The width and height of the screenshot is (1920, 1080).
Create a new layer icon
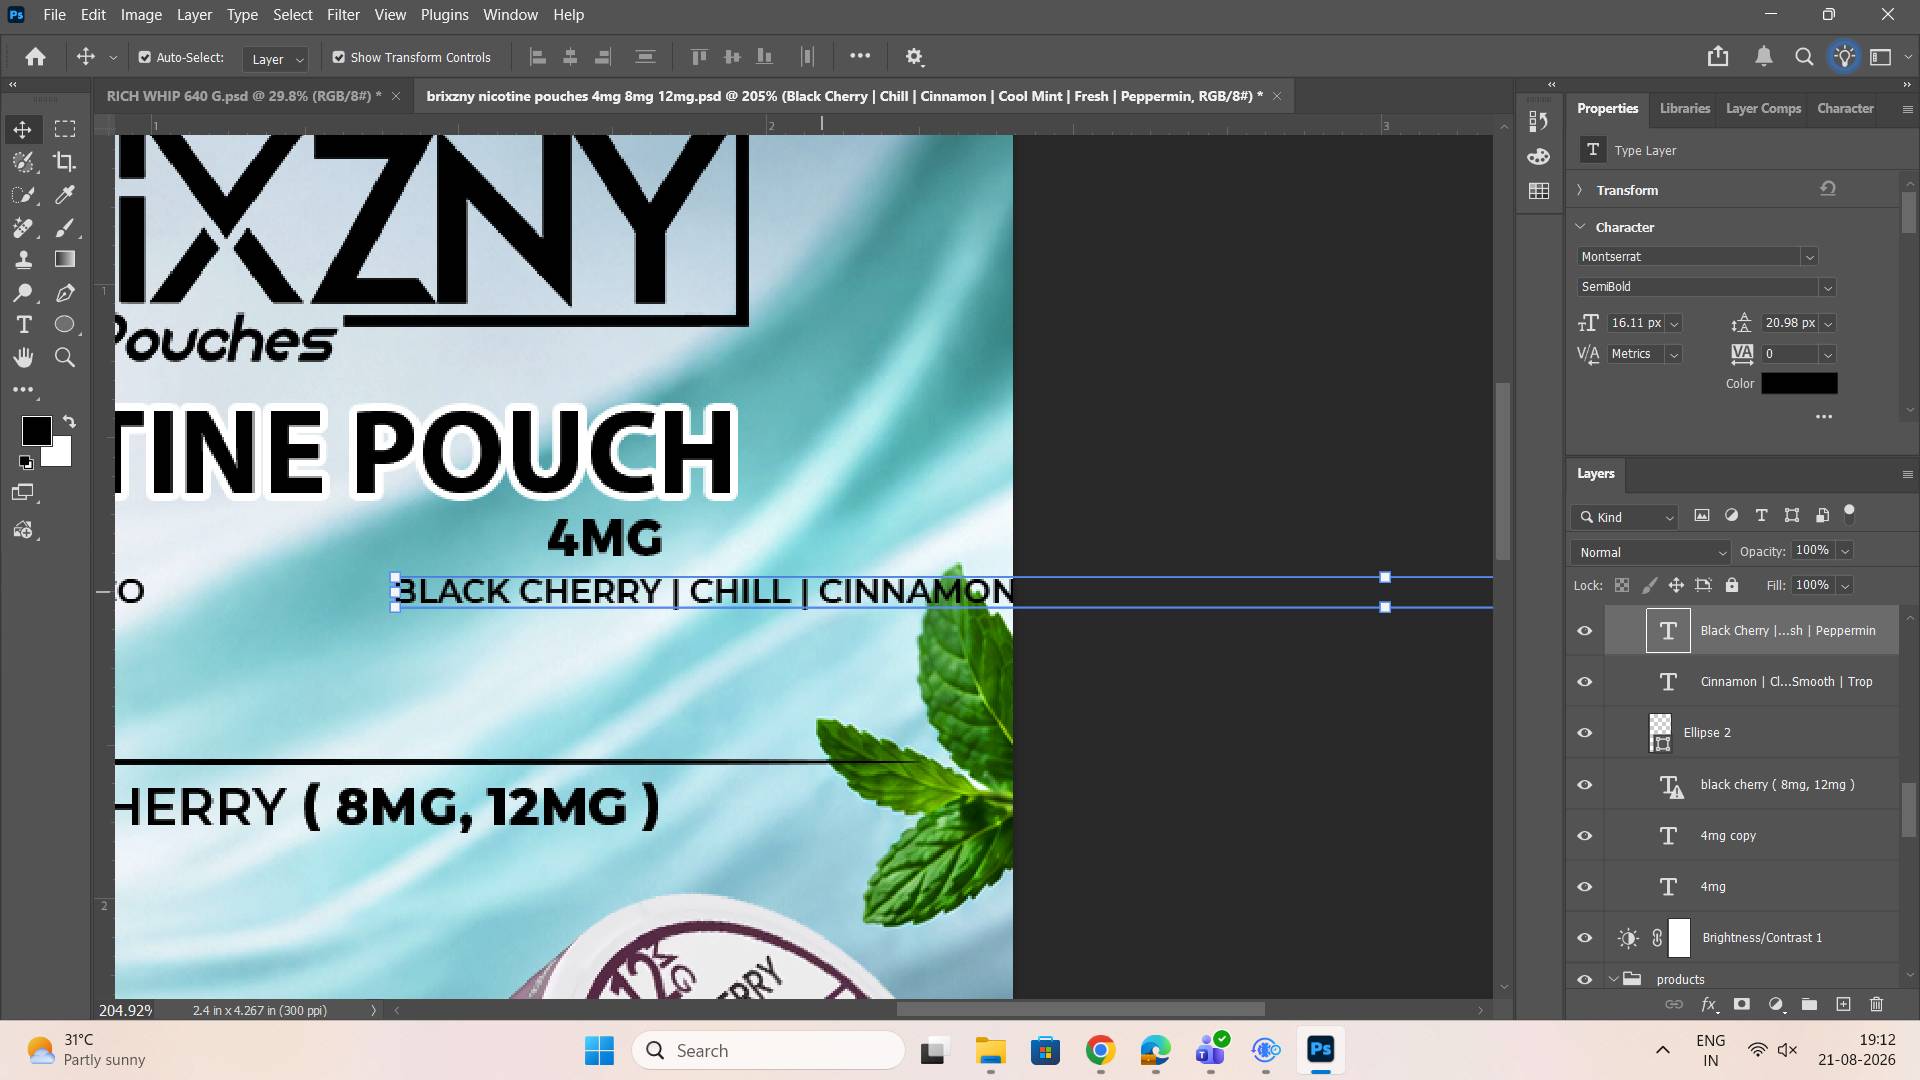click(x=1843, y=1004)
